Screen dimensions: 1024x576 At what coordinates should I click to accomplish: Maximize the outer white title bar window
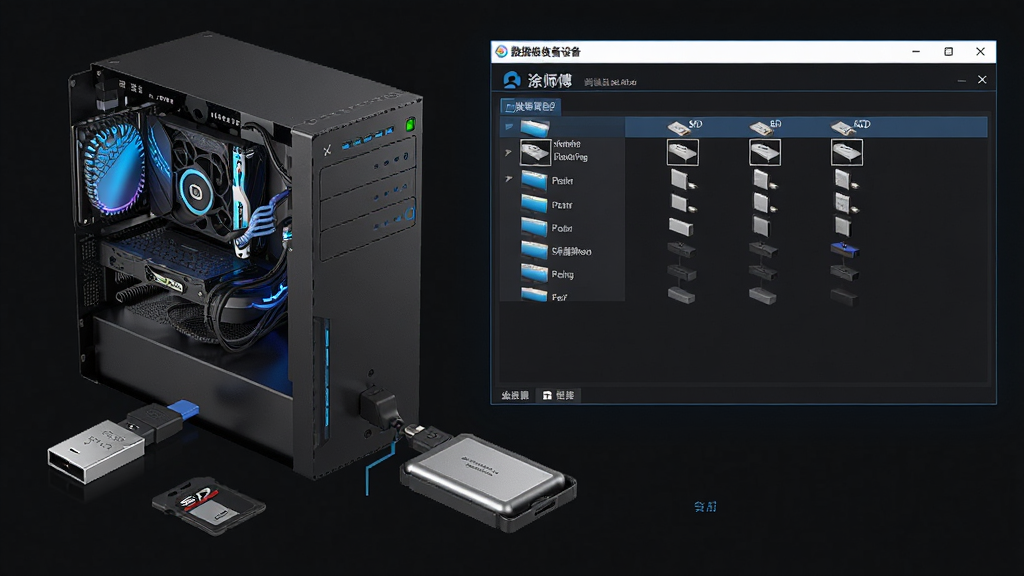(948, 52)
